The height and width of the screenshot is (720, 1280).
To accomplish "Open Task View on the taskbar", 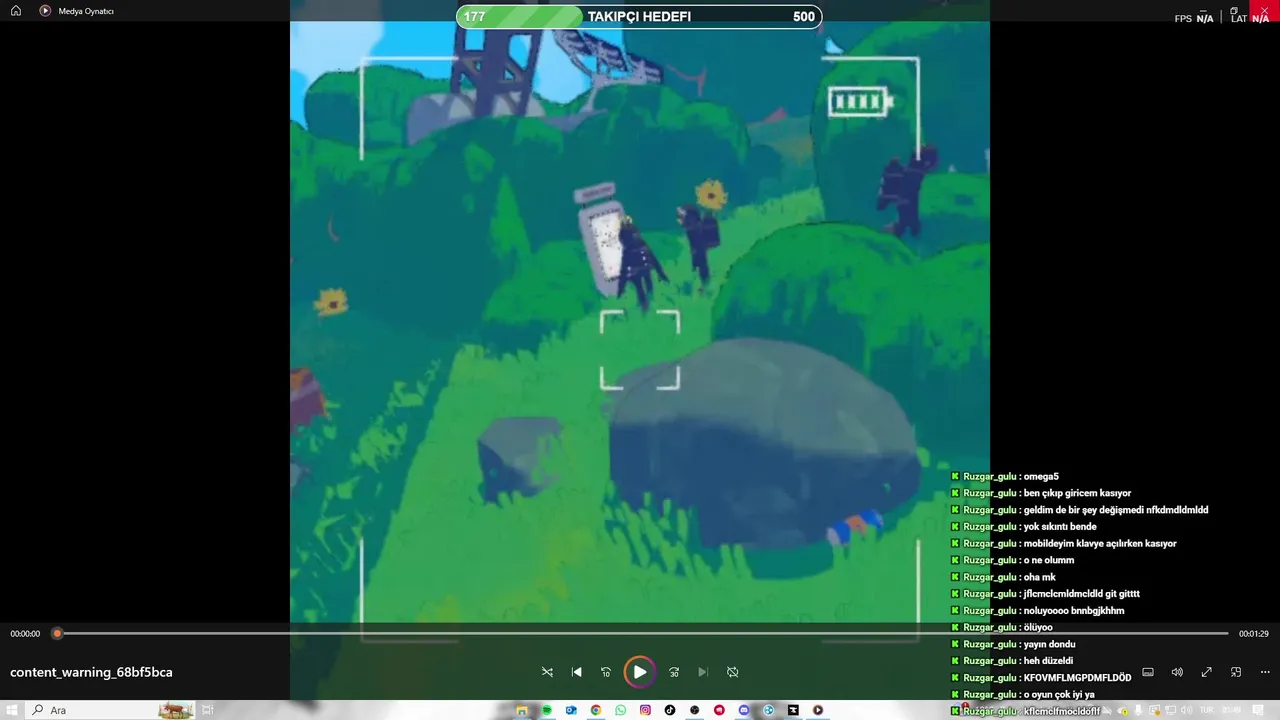I will [x=209, y=710].
